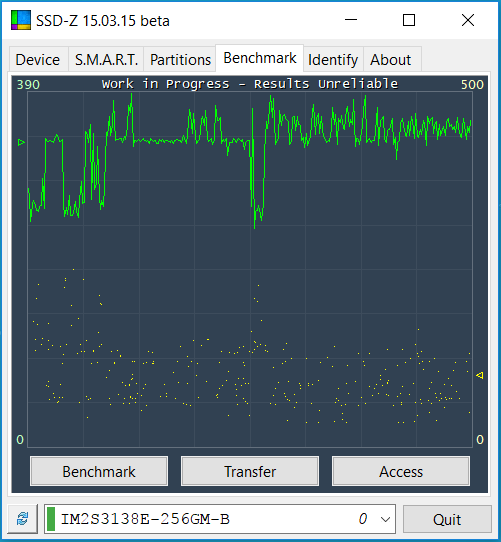Click the green drive status indicator
Viewport: 501px width, 542px height.
pos(51,519)
